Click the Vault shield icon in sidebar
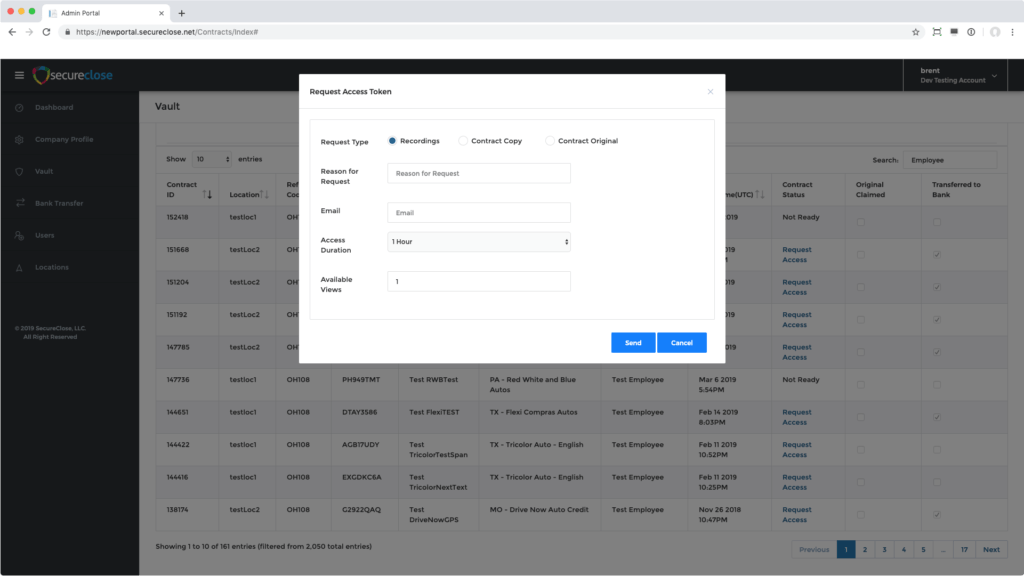This screenshot has width=1024, height=576. [x=19, y=171]
